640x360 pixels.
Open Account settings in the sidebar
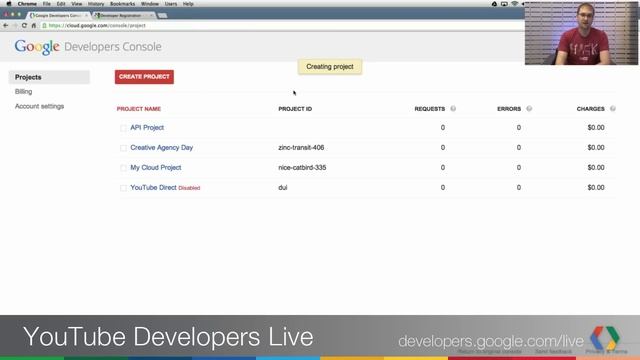pyautogui.click(x=40, y=106)
